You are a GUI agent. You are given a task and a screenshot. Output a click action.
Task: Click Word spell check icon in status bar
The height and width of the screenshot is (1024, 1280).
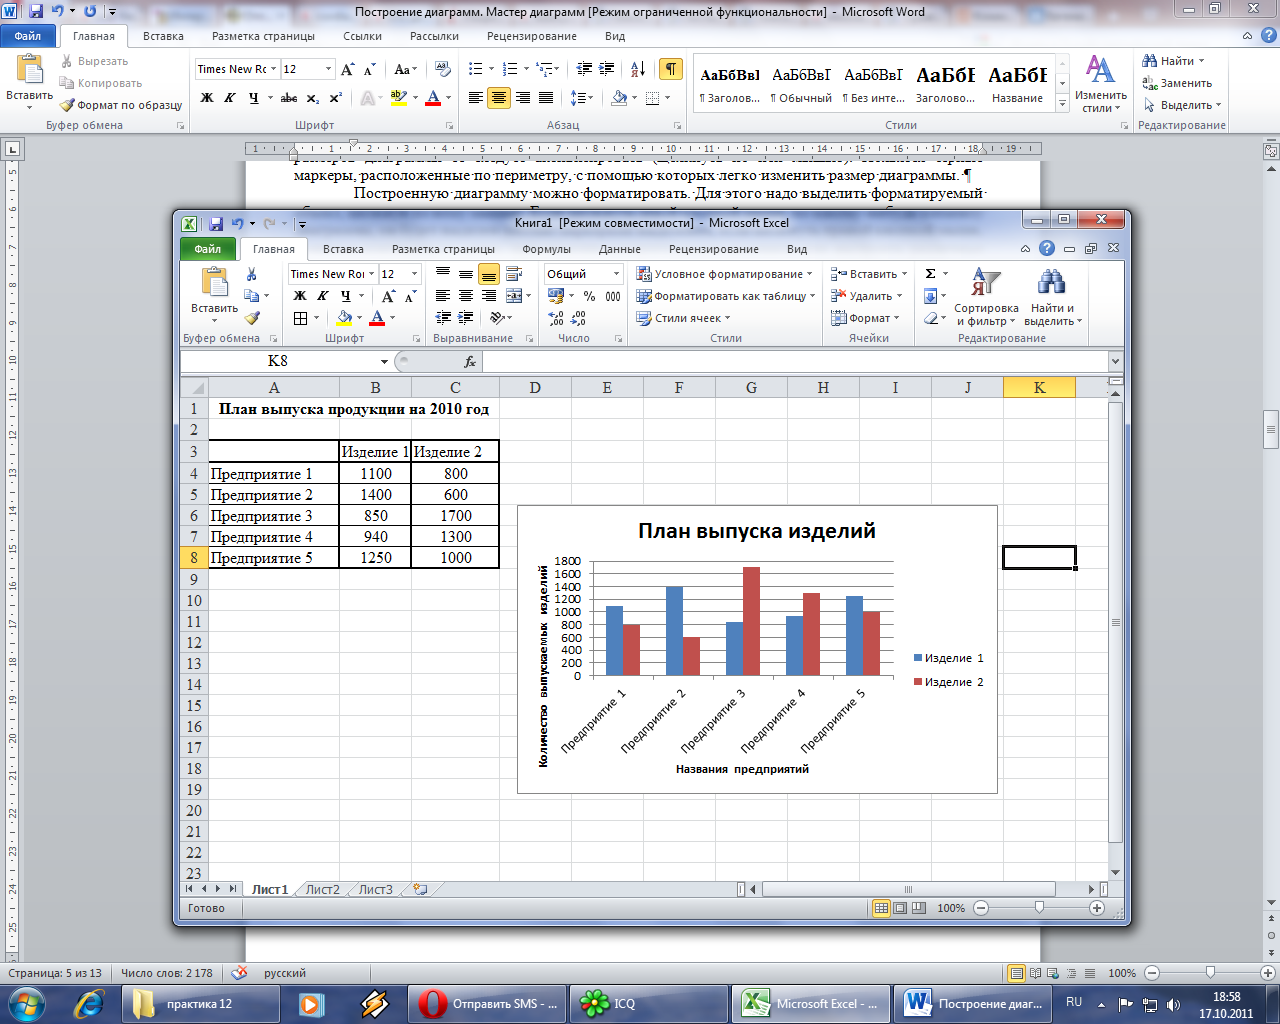click(x=239, y=973)
